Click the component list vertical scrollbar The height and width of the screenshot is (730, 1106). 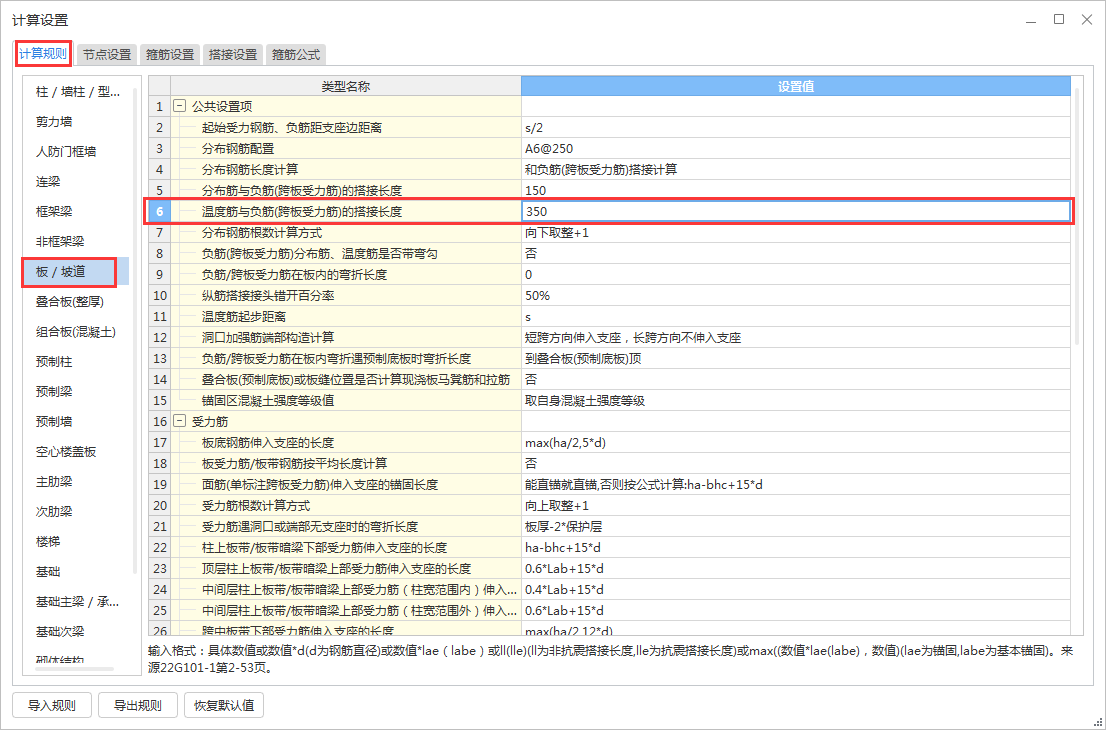pos(135,329)
